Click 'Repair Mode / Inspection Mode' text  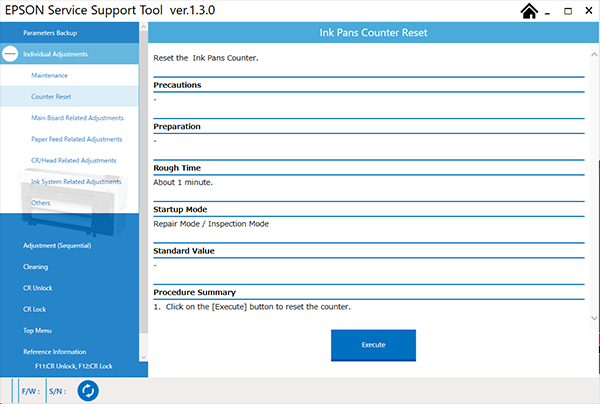pos(211,224)
